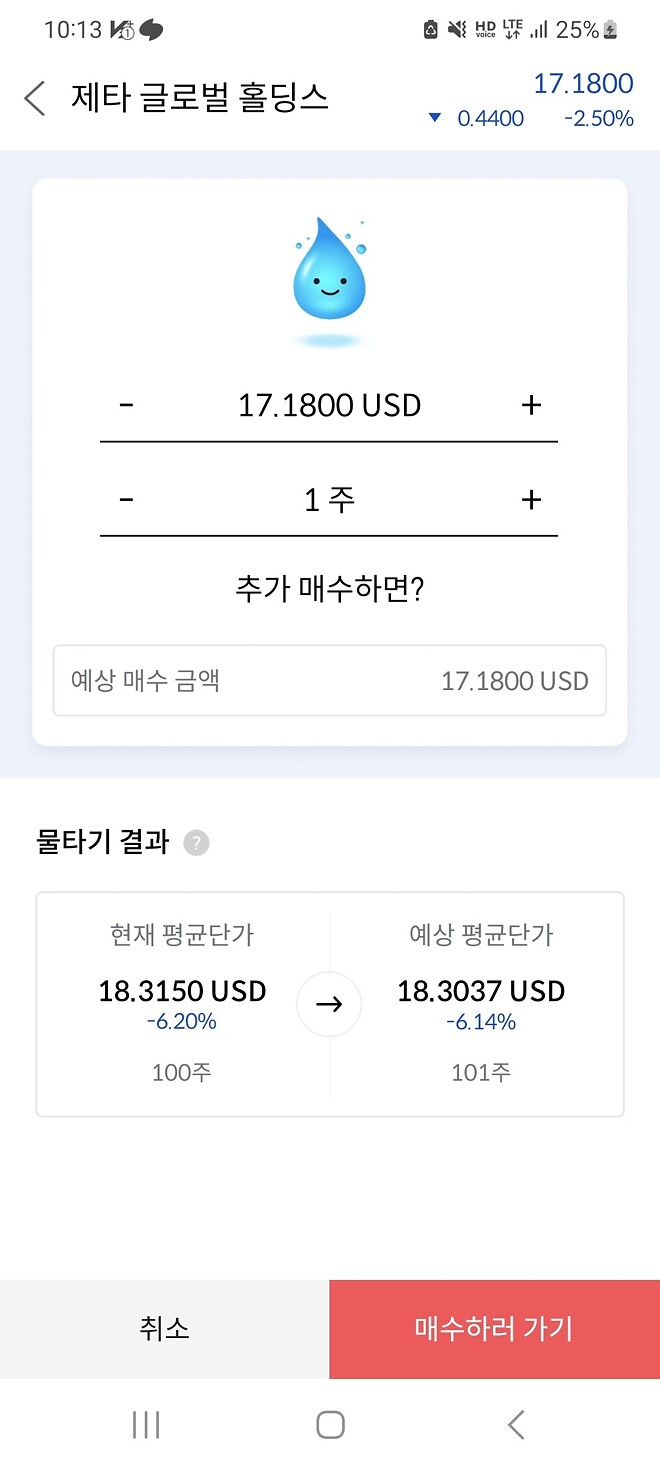Screen dimensions: 660x1467
Task: Open the help tooltip next to 물타기 결과
Action: tap(196, 842)
